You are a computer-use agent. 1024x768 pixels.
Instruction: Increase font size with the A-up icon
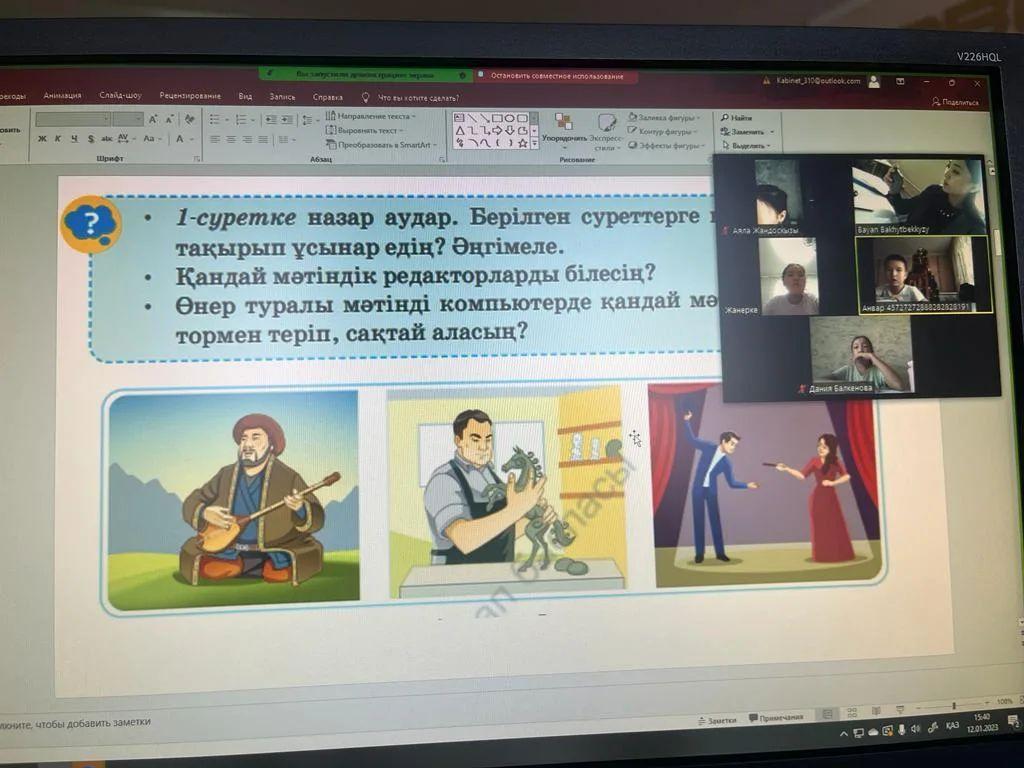153,120
